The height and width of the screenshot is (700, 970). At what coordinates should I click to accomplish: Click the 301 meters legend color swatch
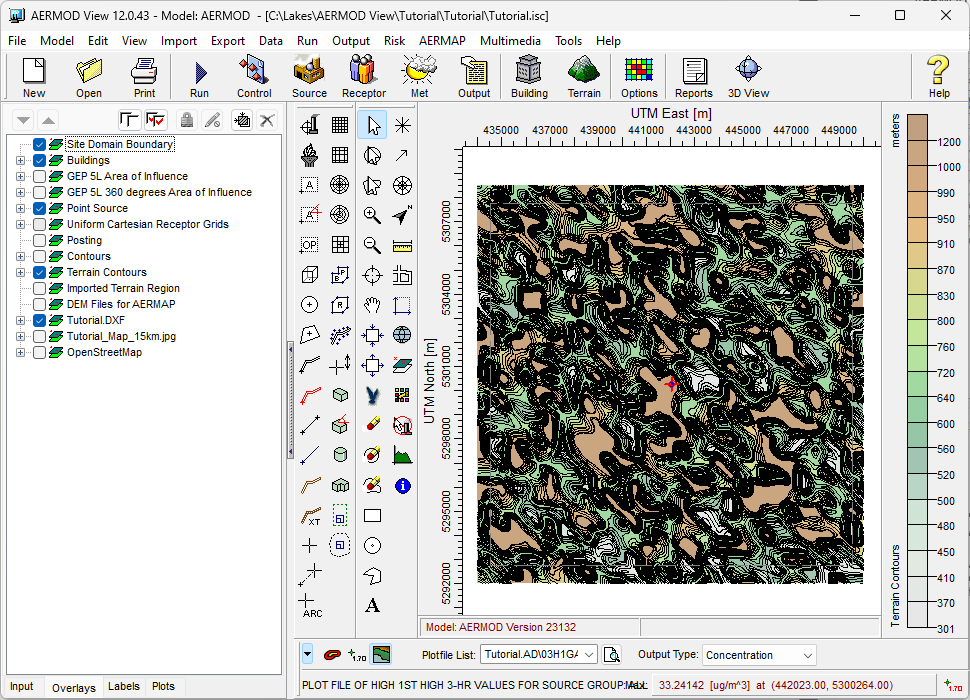coord(917,616)
